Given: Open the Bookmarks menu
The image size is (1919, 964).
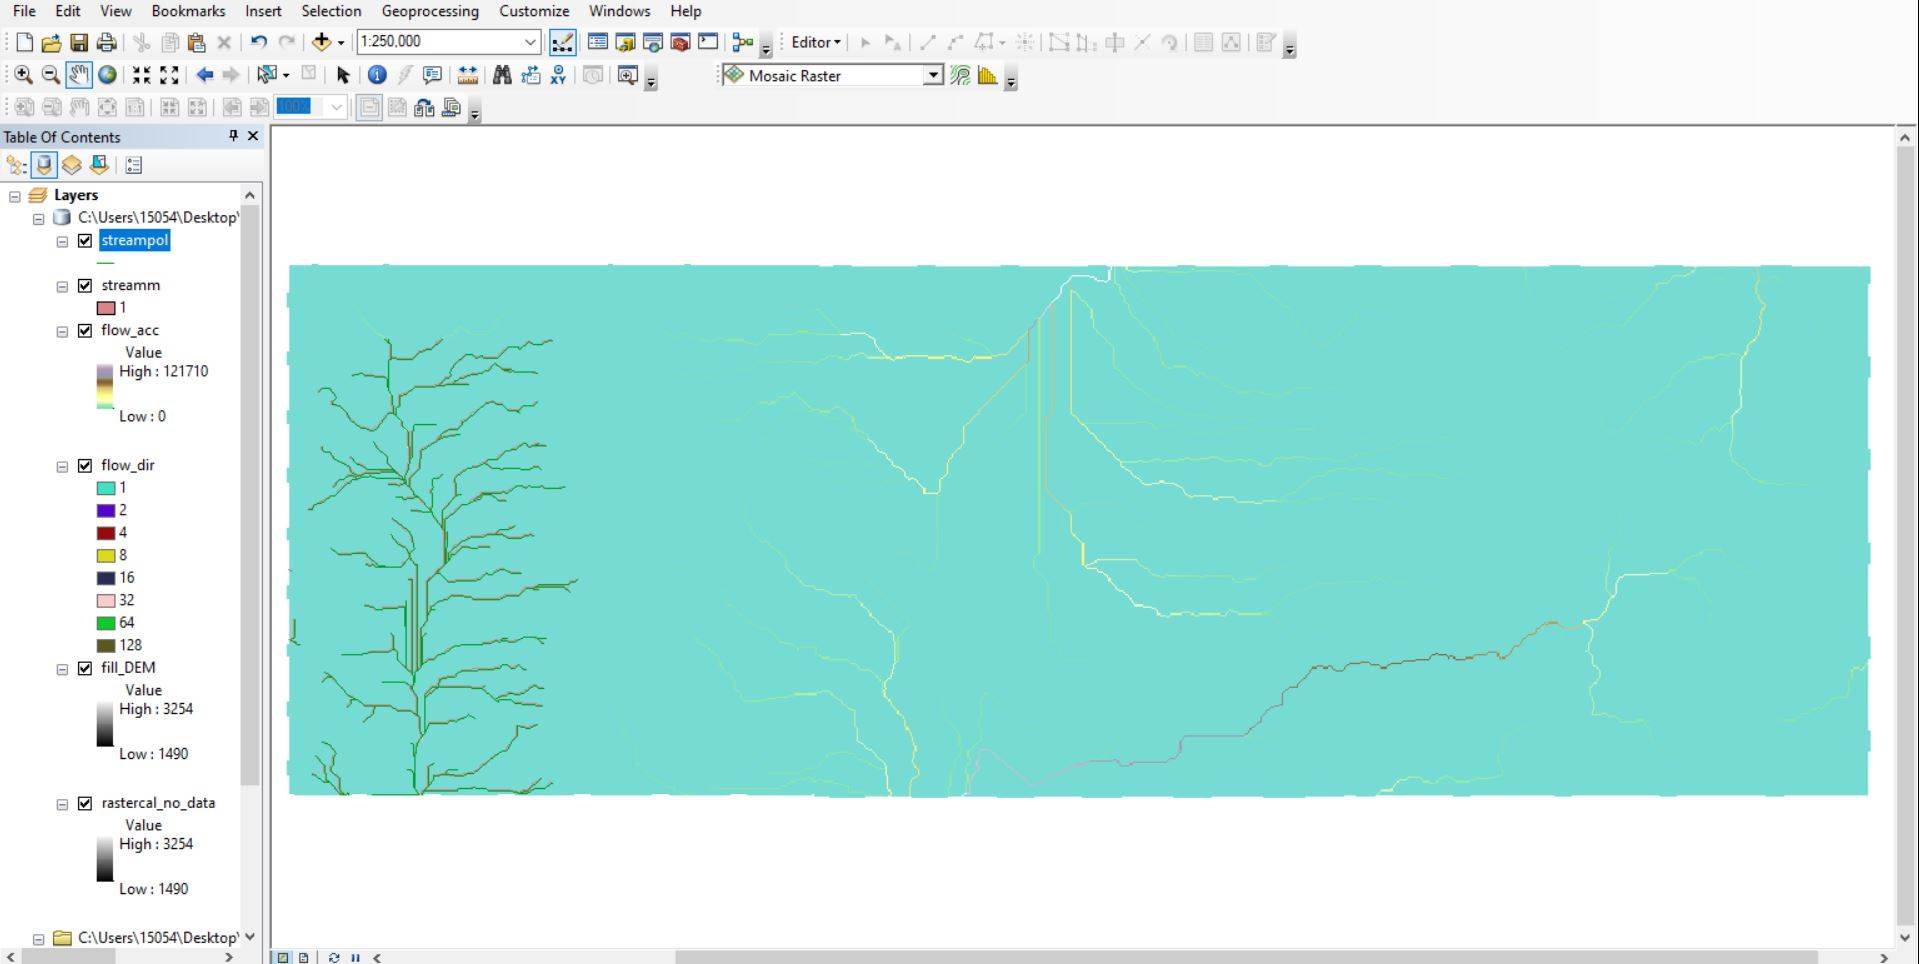Looking at the screenshot, I should click(x=188, y=11).
